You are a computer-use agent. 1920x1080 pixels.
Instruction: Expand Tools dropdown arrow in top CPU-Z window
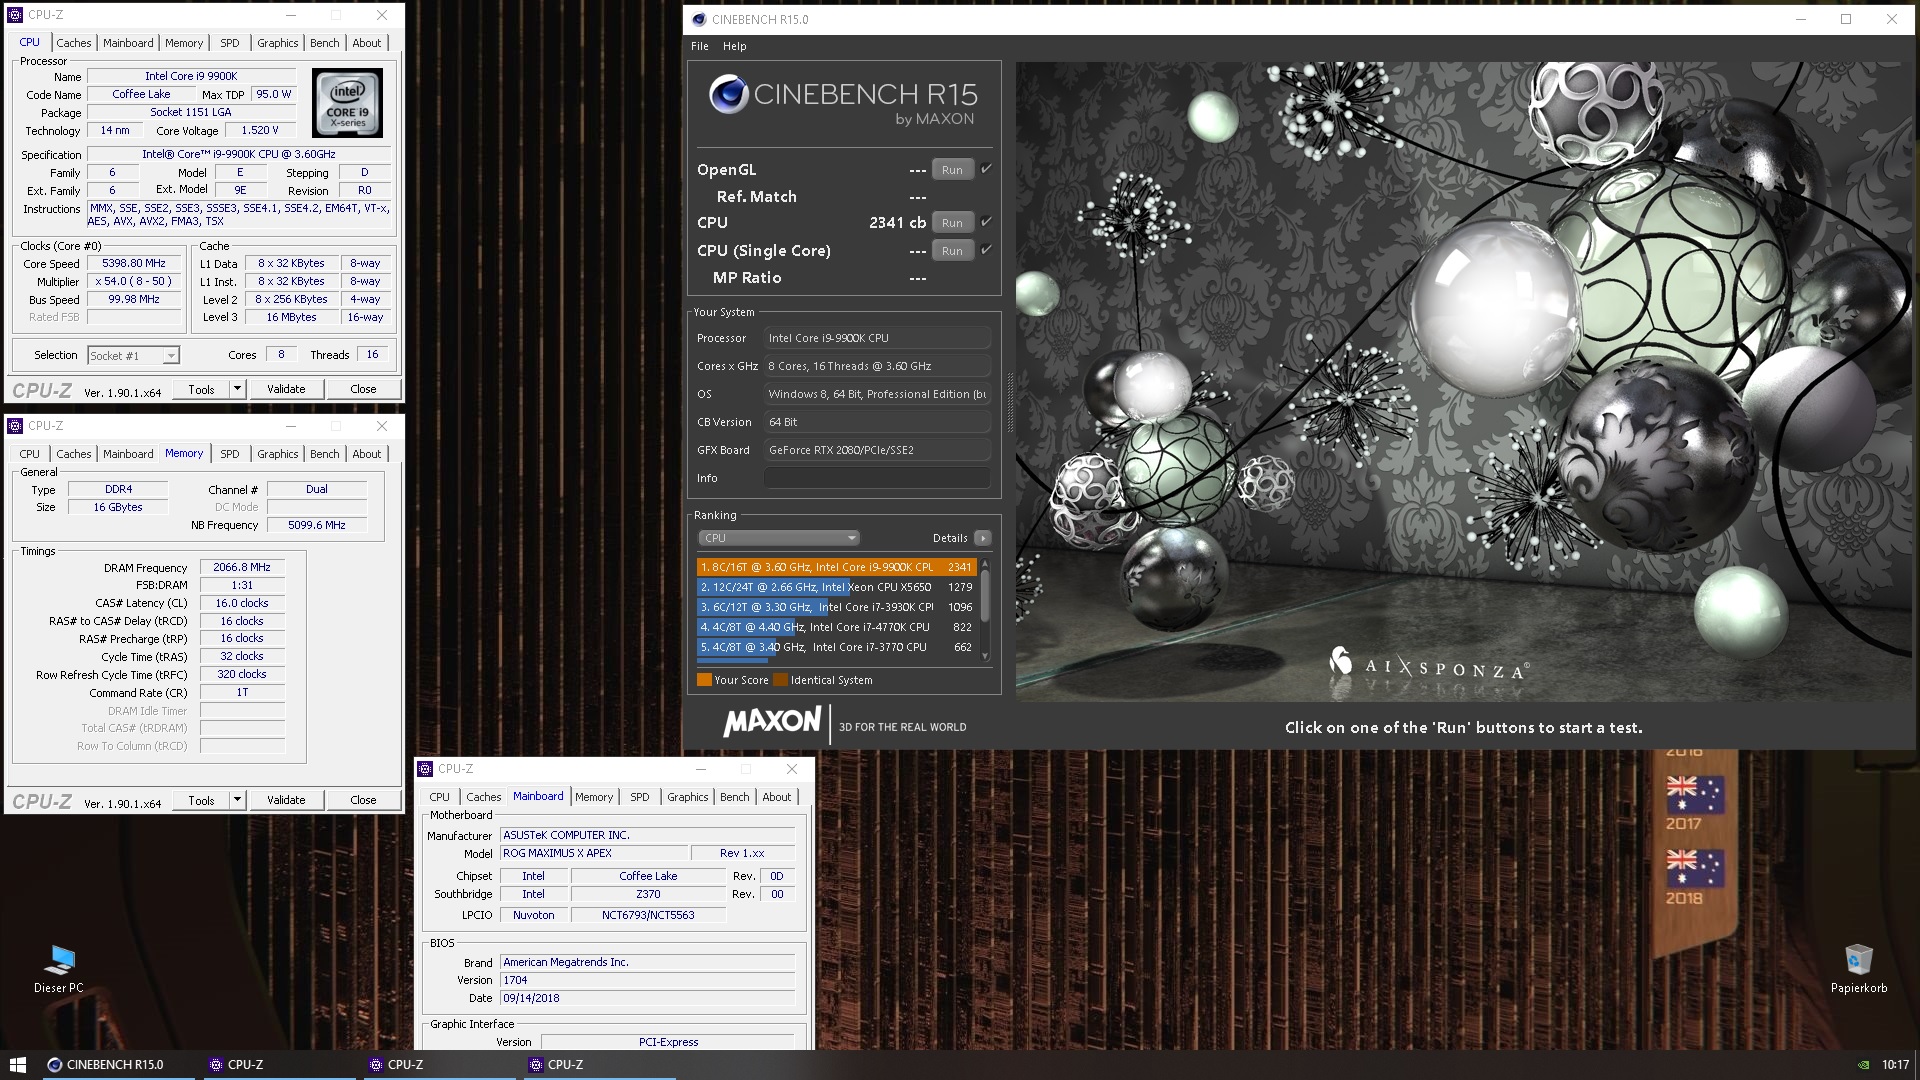pos(237,389)
